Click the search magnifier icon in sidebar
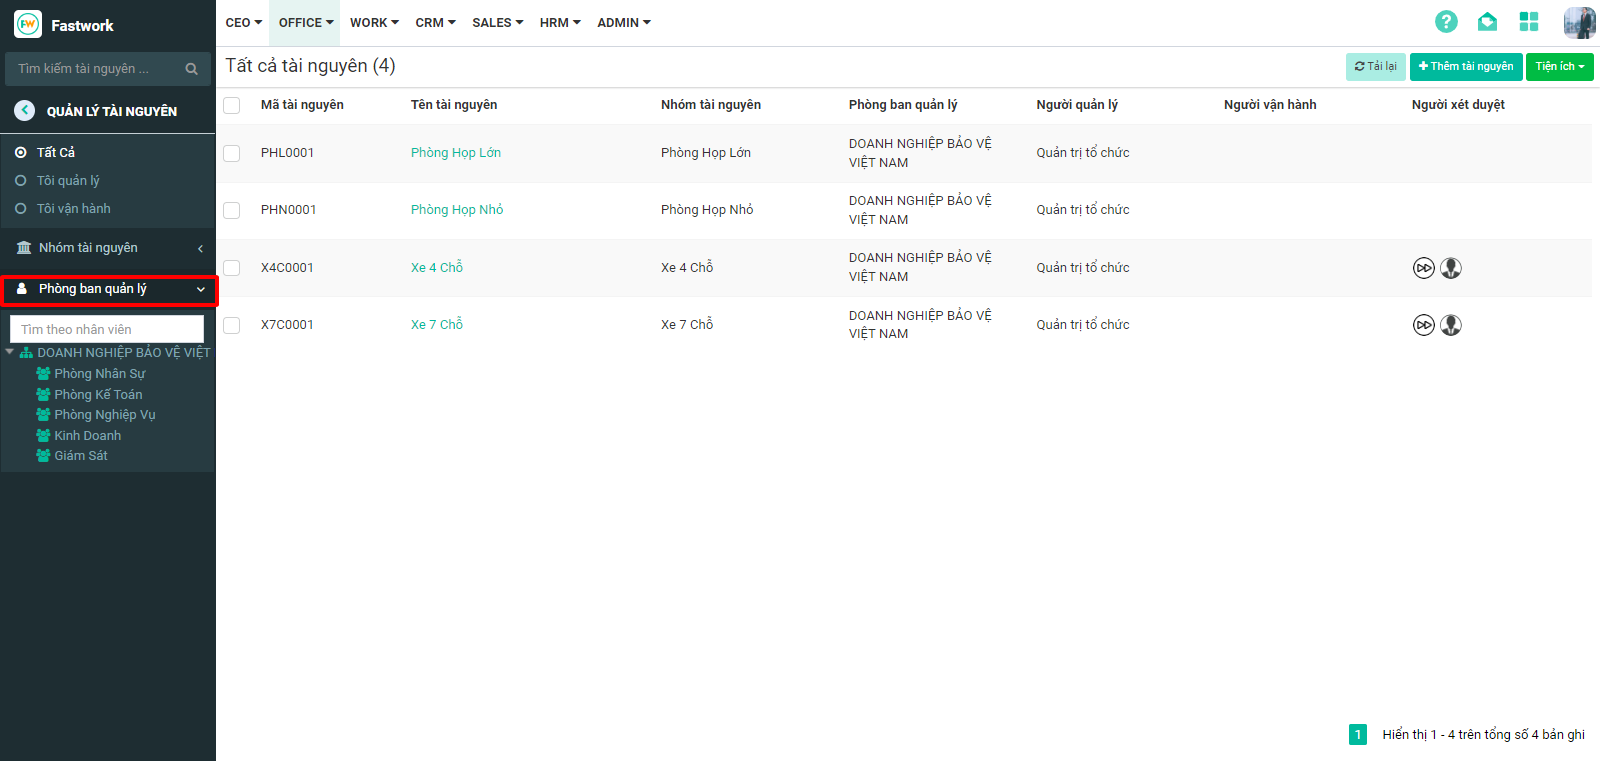This screenshot has height=761, width=1600. [191, 69]
